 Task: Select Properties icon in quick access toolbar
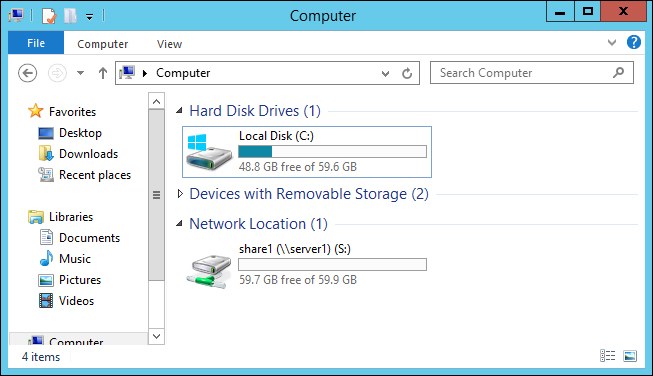coord(49,16)
